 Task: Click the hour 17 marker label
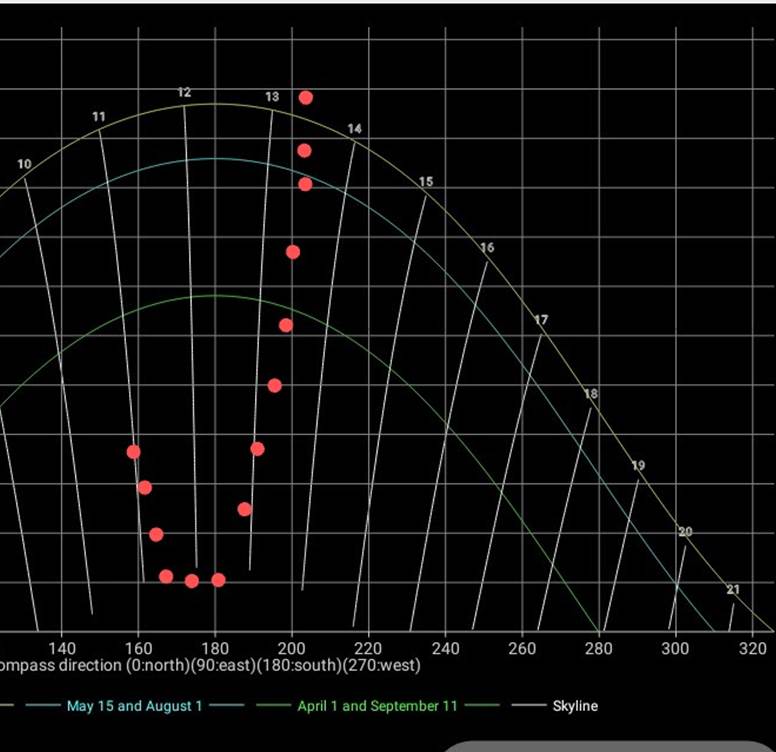pos(541,320)
